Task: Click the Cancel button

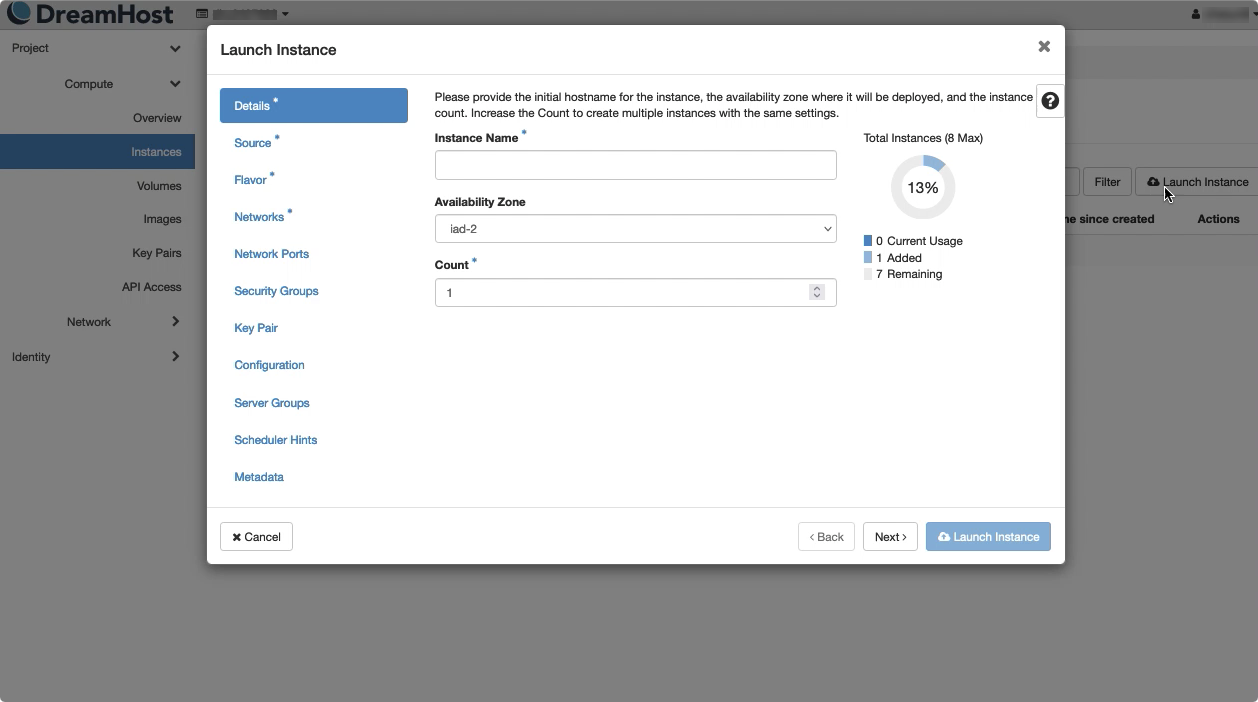Action: point(256,537)
